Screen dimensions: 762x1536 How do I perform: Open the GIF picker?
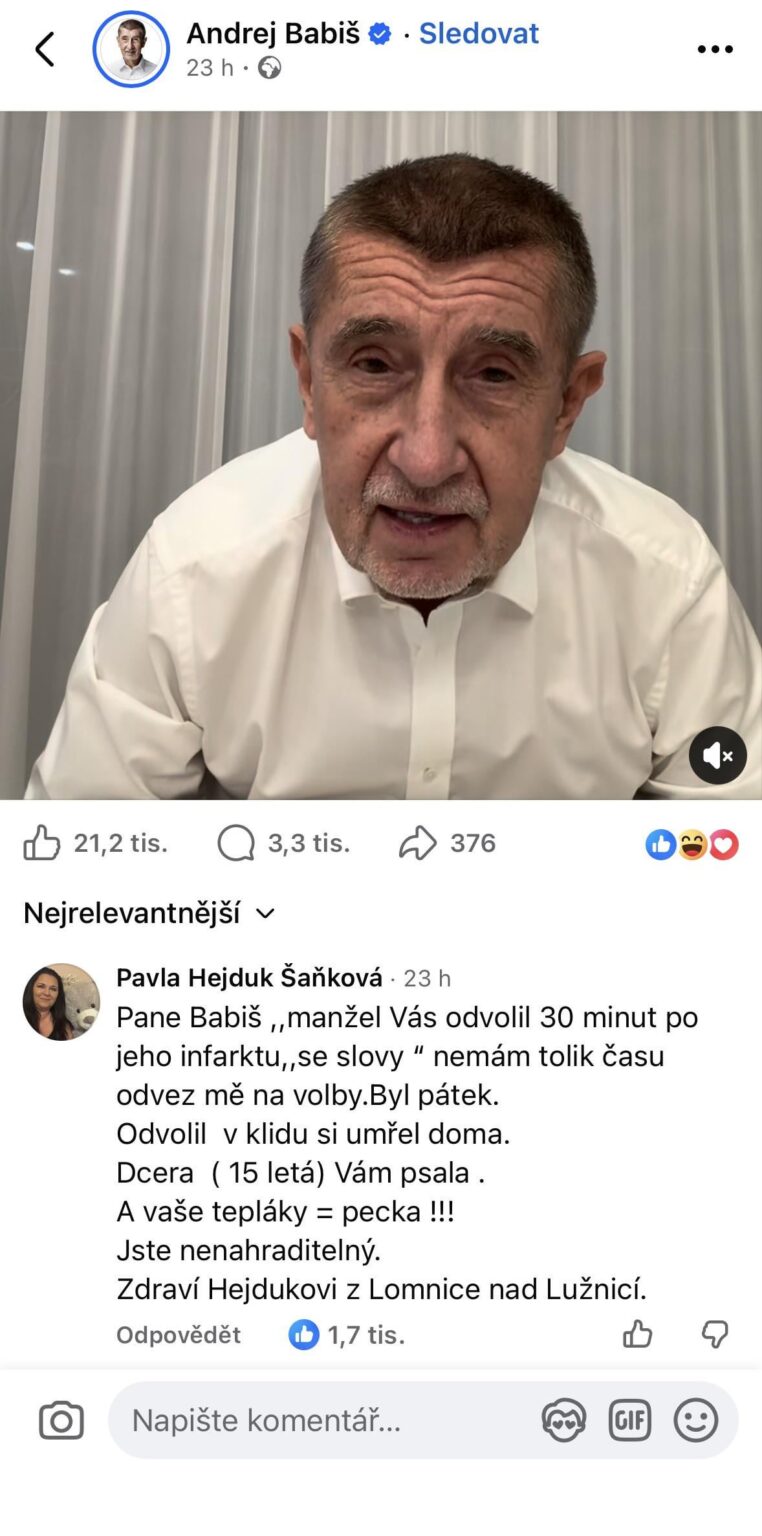[629, 1421]
